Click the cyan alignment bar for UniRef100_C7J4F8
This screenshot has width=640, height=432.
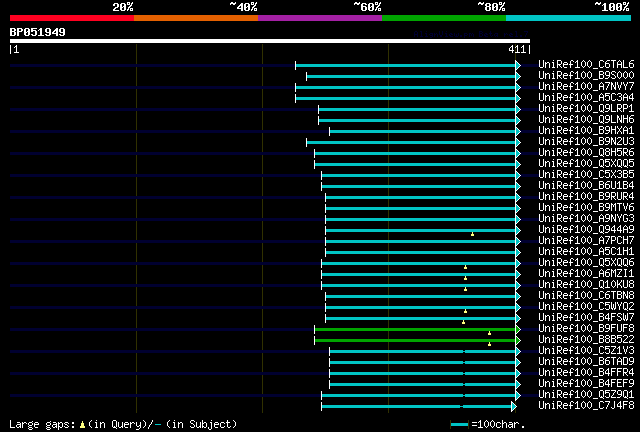tap(416, 406)
